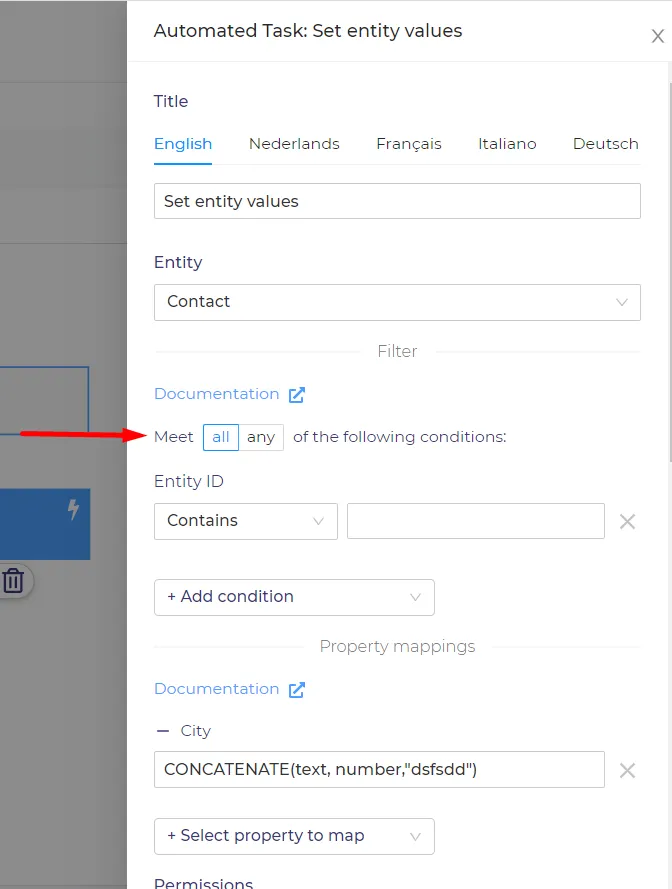This screenshot has height=889, width=672.
Task: Switch to the English title tab
Action: tap(183, 144)
